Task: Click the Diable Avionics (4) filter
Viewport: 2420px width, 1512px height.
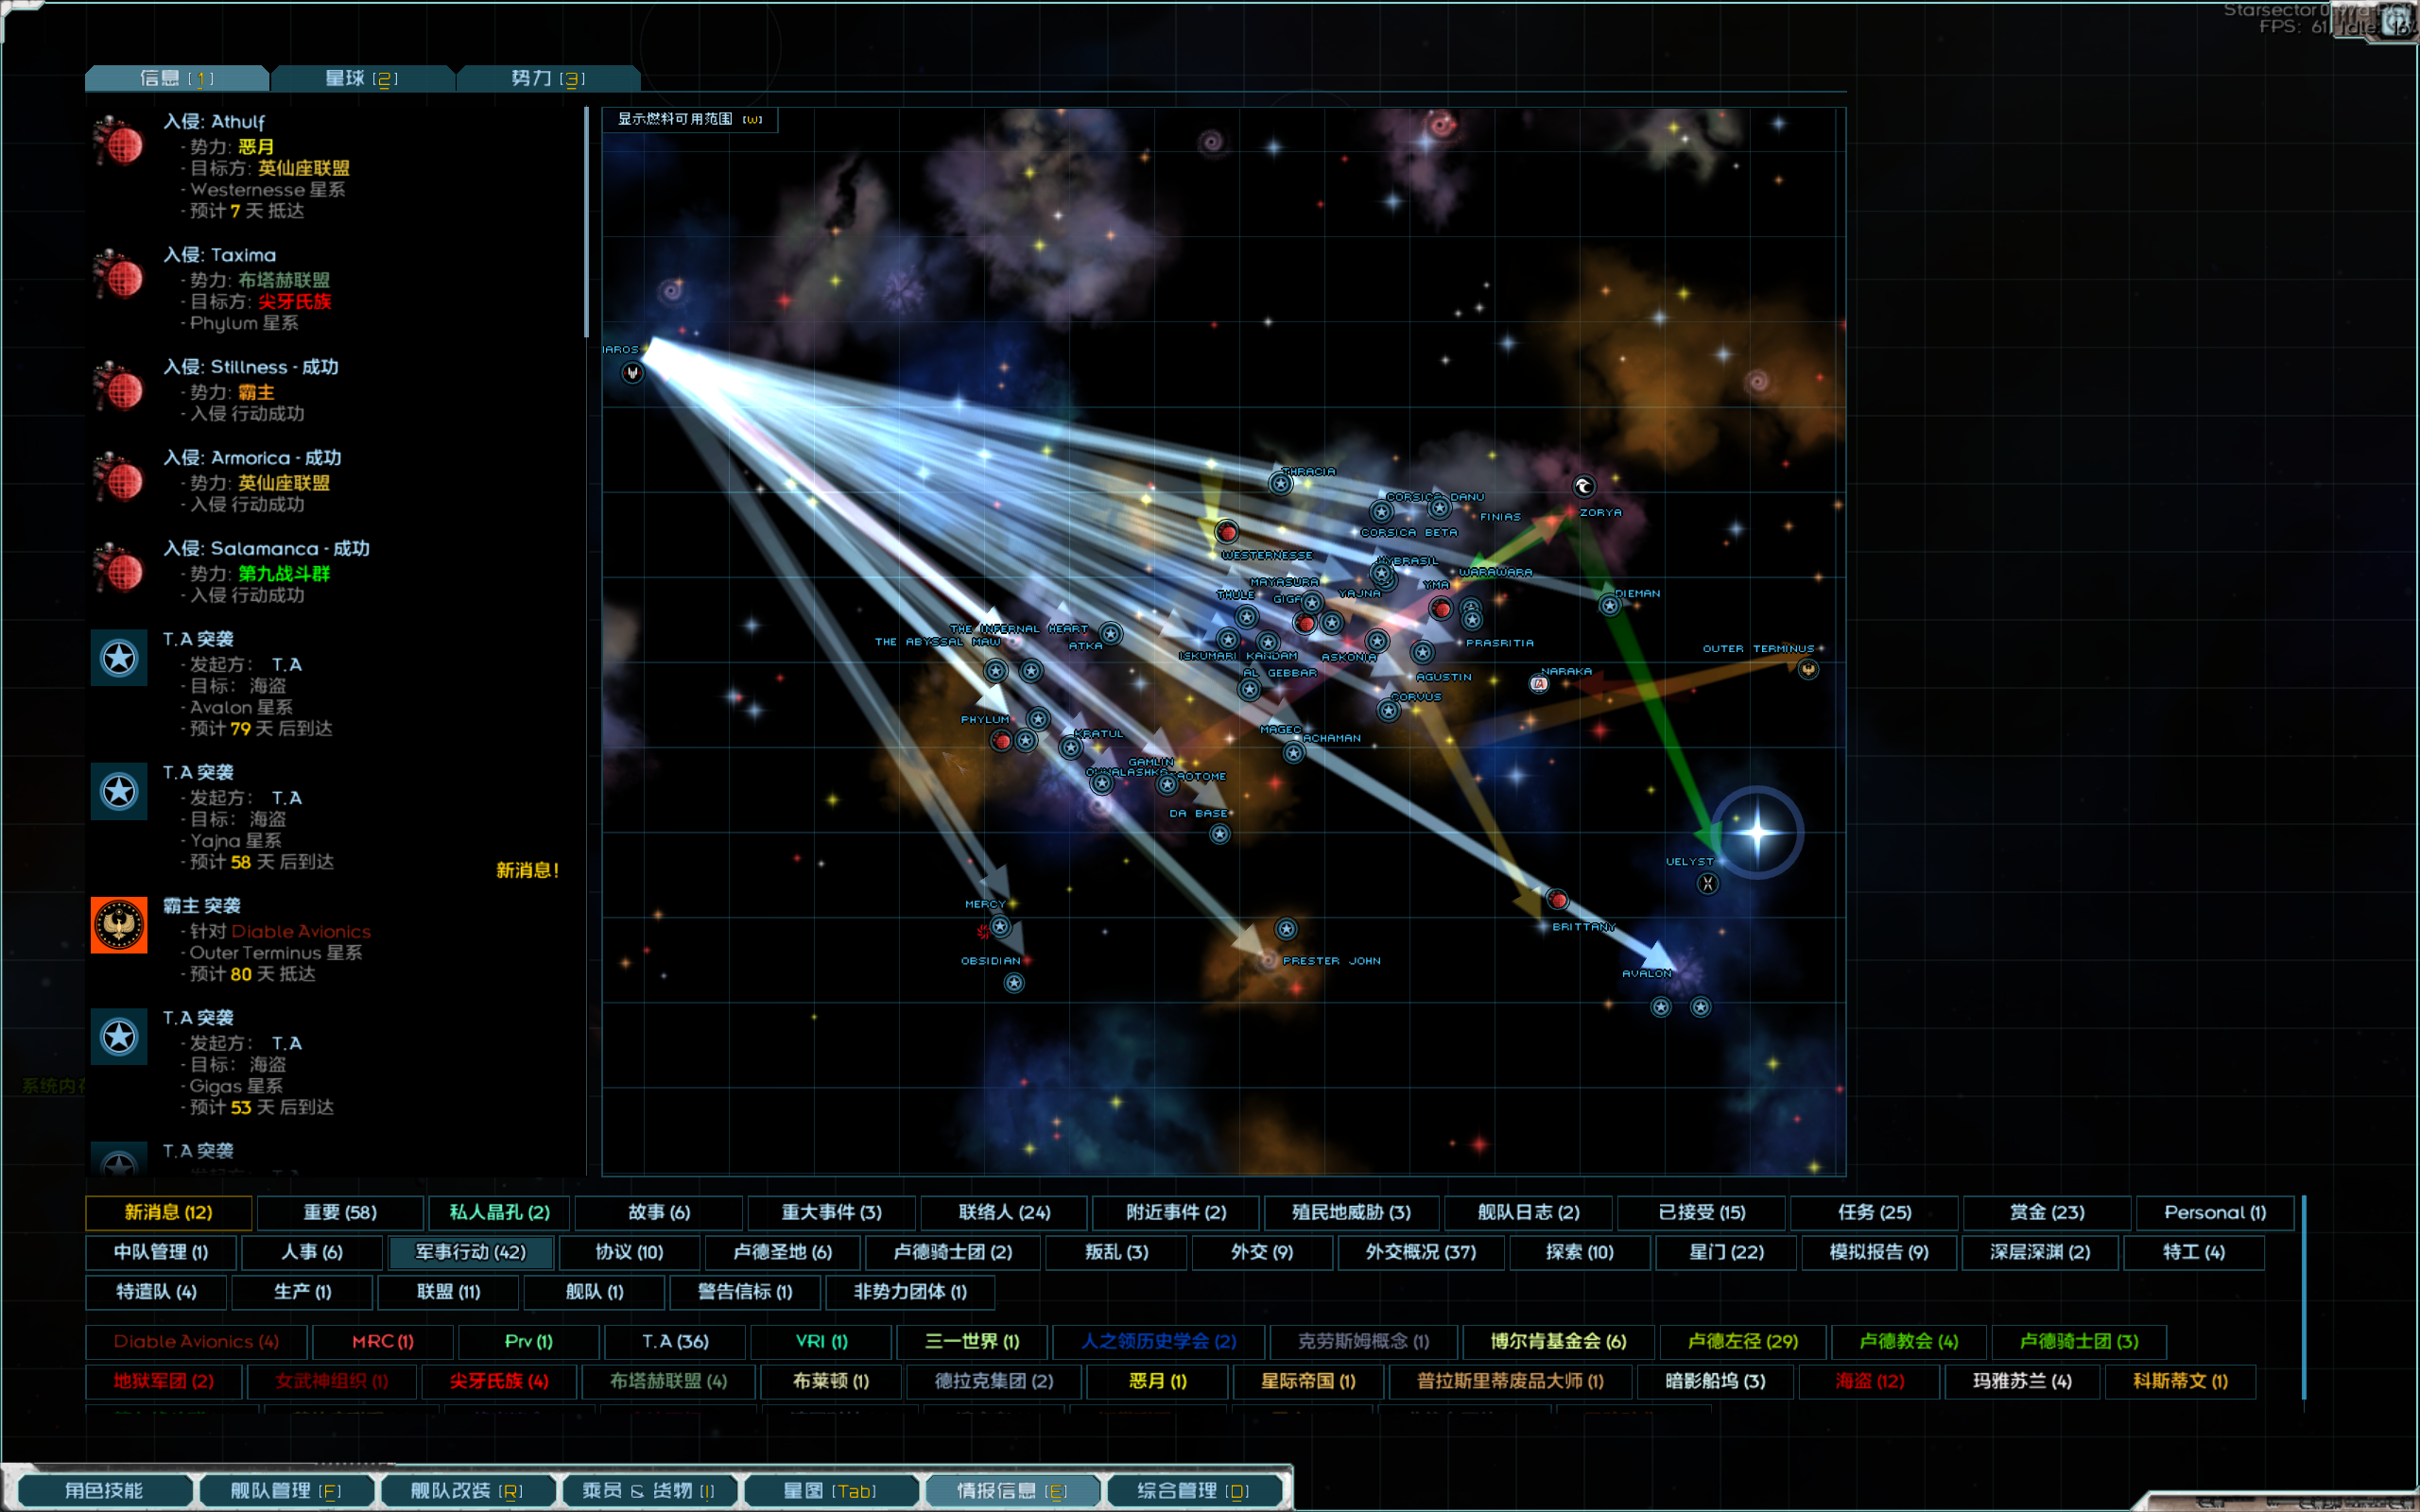Action: click(x=196, y=1341)
